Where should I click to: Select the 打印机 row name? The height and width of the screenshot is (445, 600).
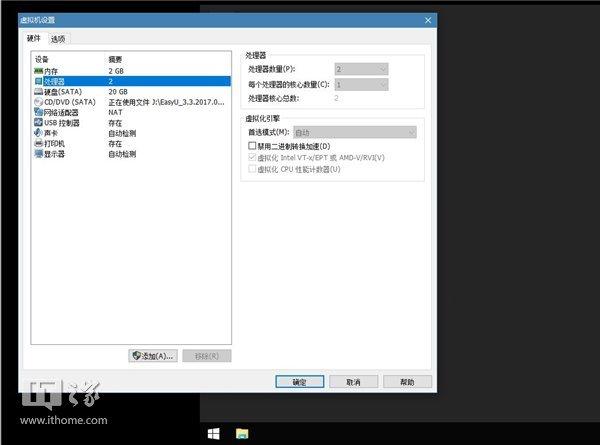[54, 144]
